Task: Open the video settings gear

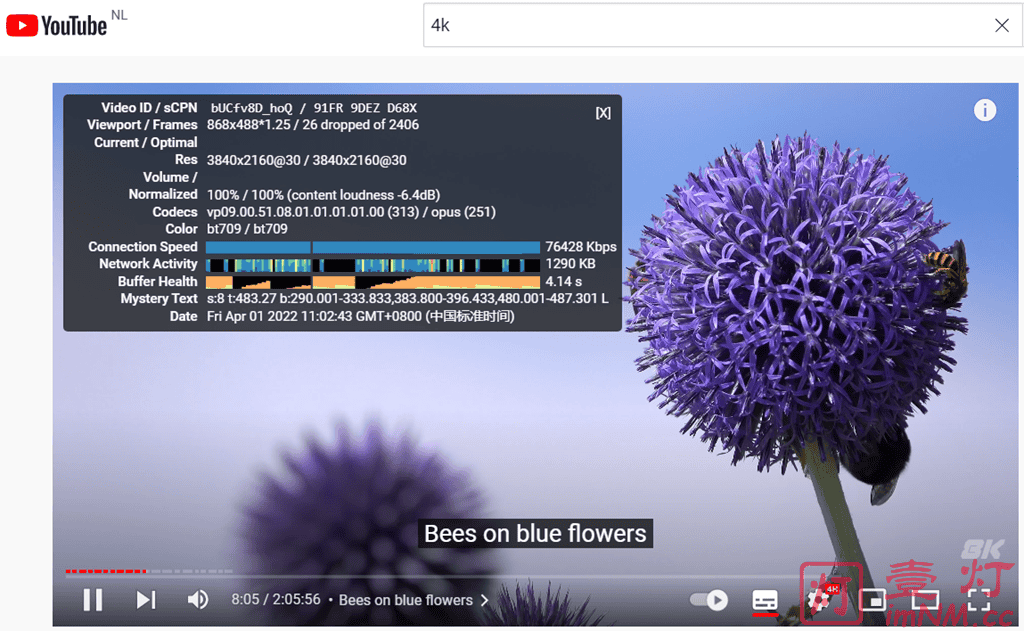Action: [x=820, y=600]
